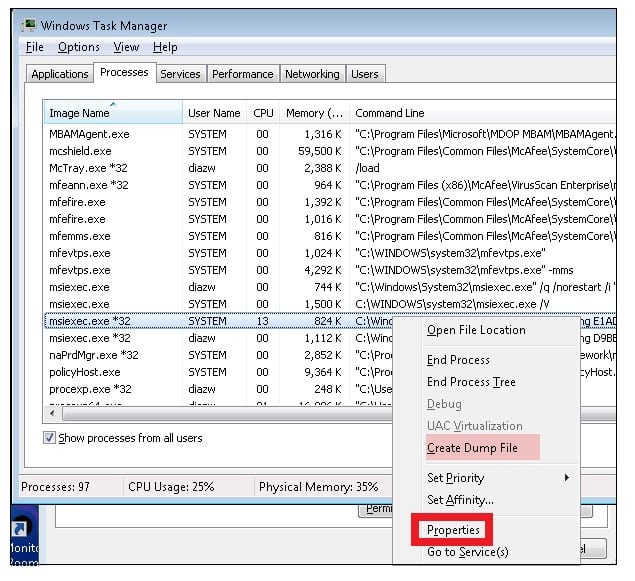Choose End Process in context menu
The height and width of the screenshot is (581, 635).
tap(458, 360)
